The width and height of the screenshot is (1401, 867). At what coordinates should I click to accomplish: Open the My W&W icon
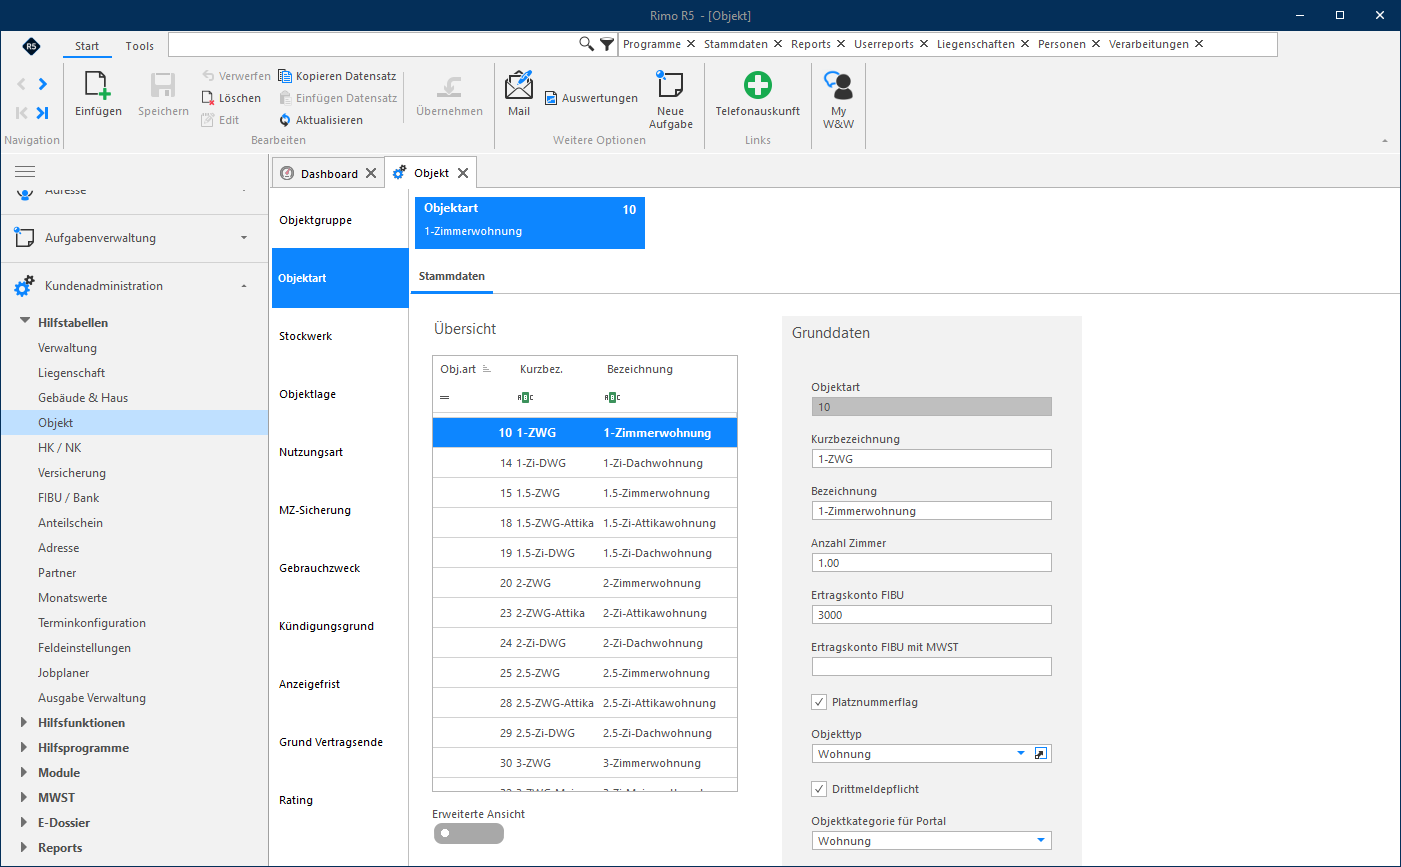tap(838, 85)
